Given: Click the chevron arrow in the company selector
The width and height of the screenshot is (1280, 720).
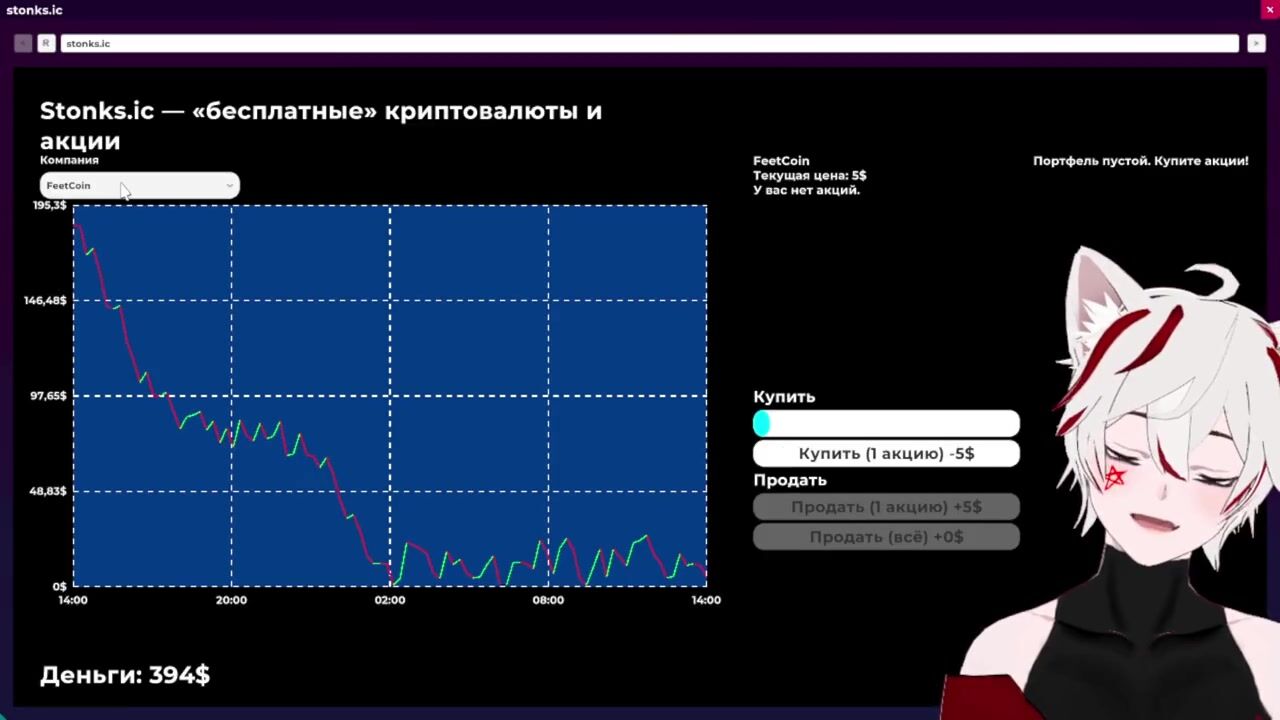Looking at the screenshot, I should pos(229,185).
